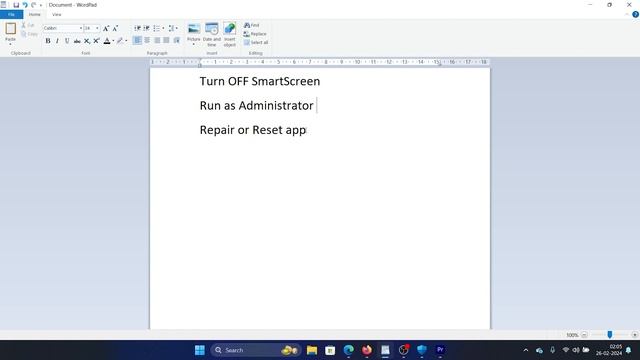Open Windows Security shield in taskbar
The height and width of the screenshot is (360, 640).
[x=422, y=350]
